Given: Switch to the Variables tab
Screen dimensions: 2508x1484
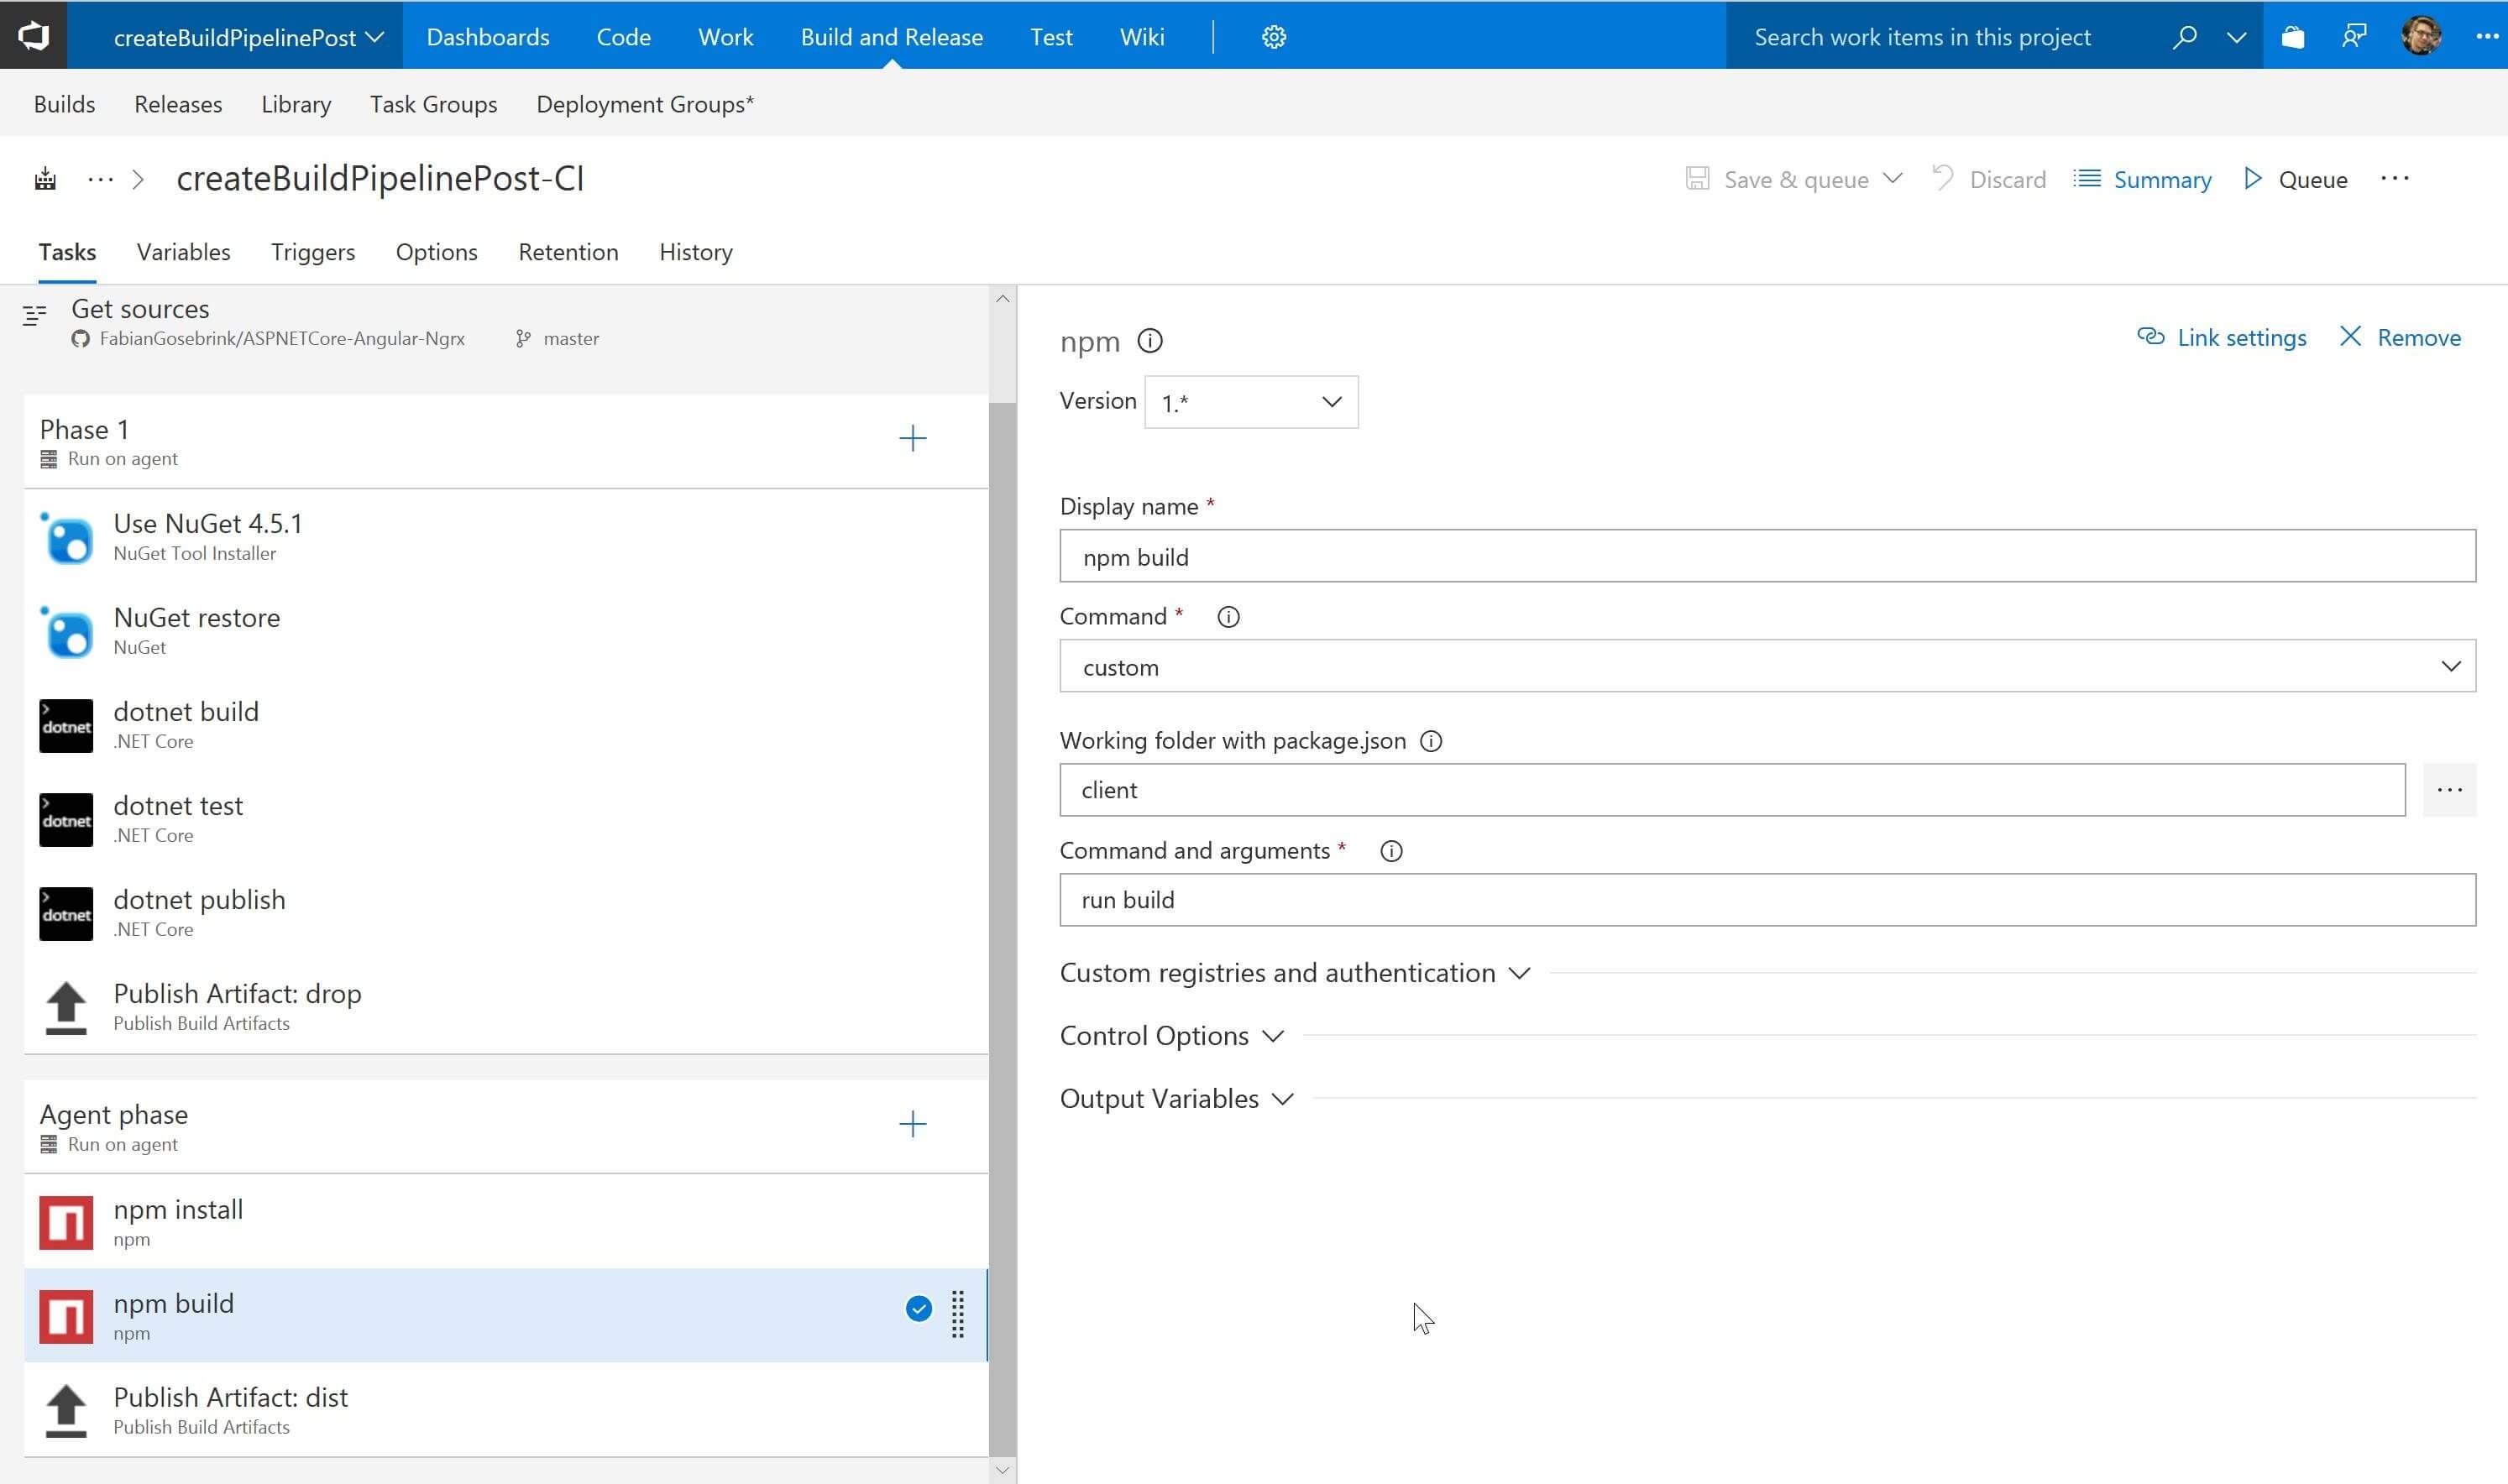Looking at the screenshot, I should 184,251.
